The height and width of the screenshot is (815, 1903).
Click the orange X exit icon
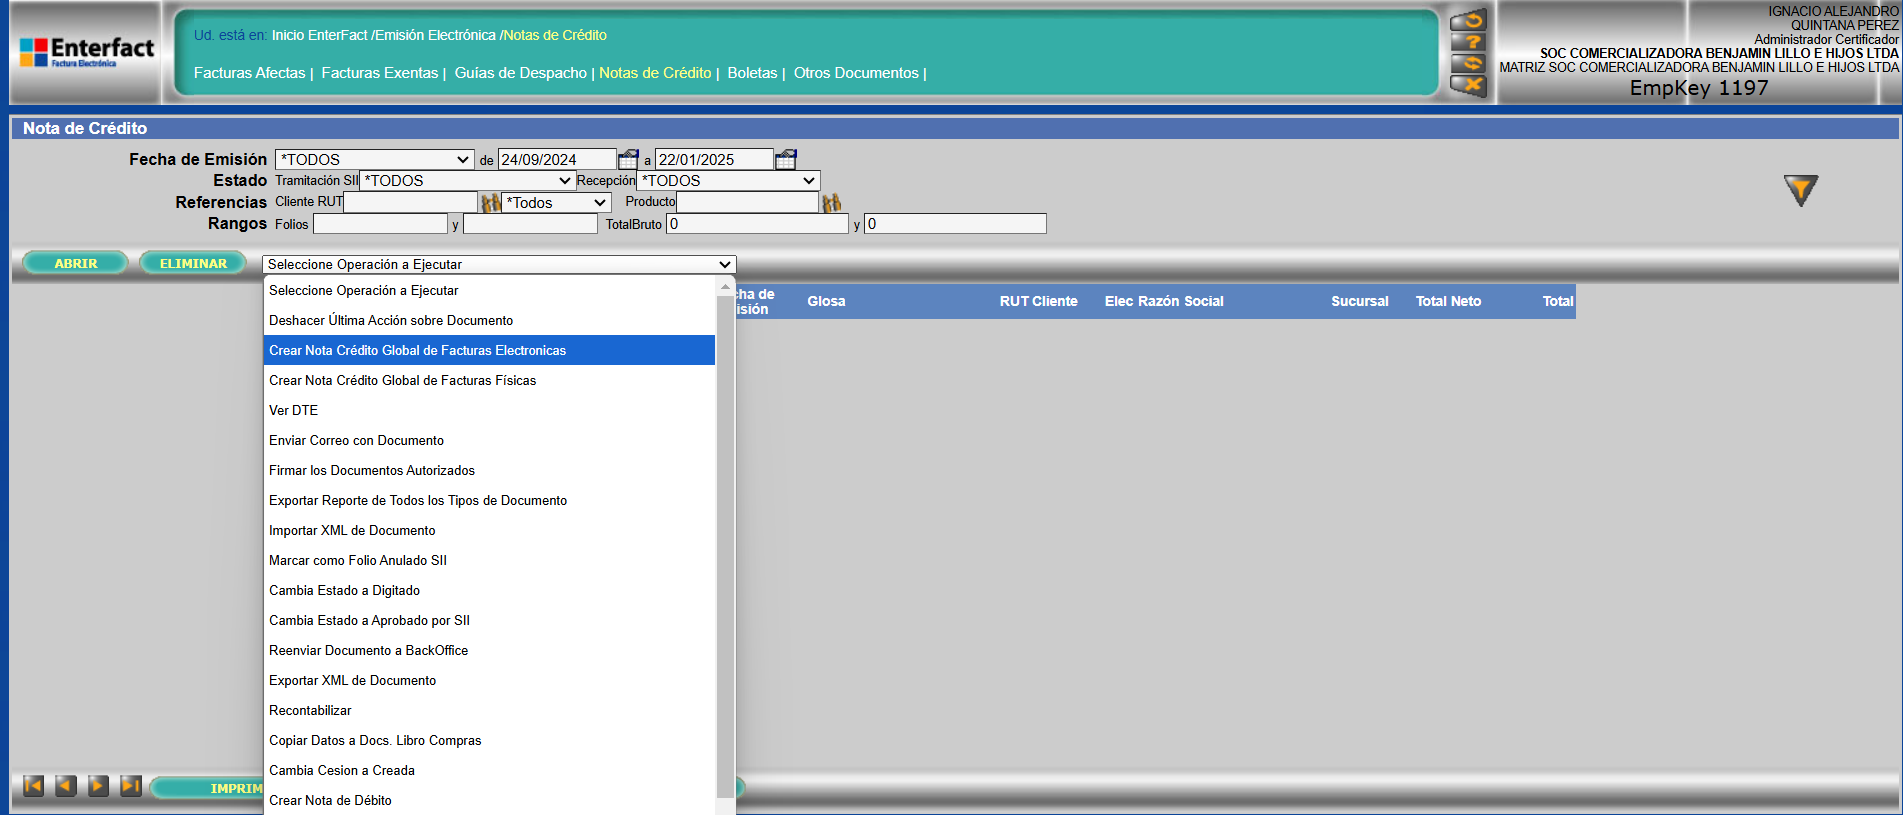[1468, 86]
